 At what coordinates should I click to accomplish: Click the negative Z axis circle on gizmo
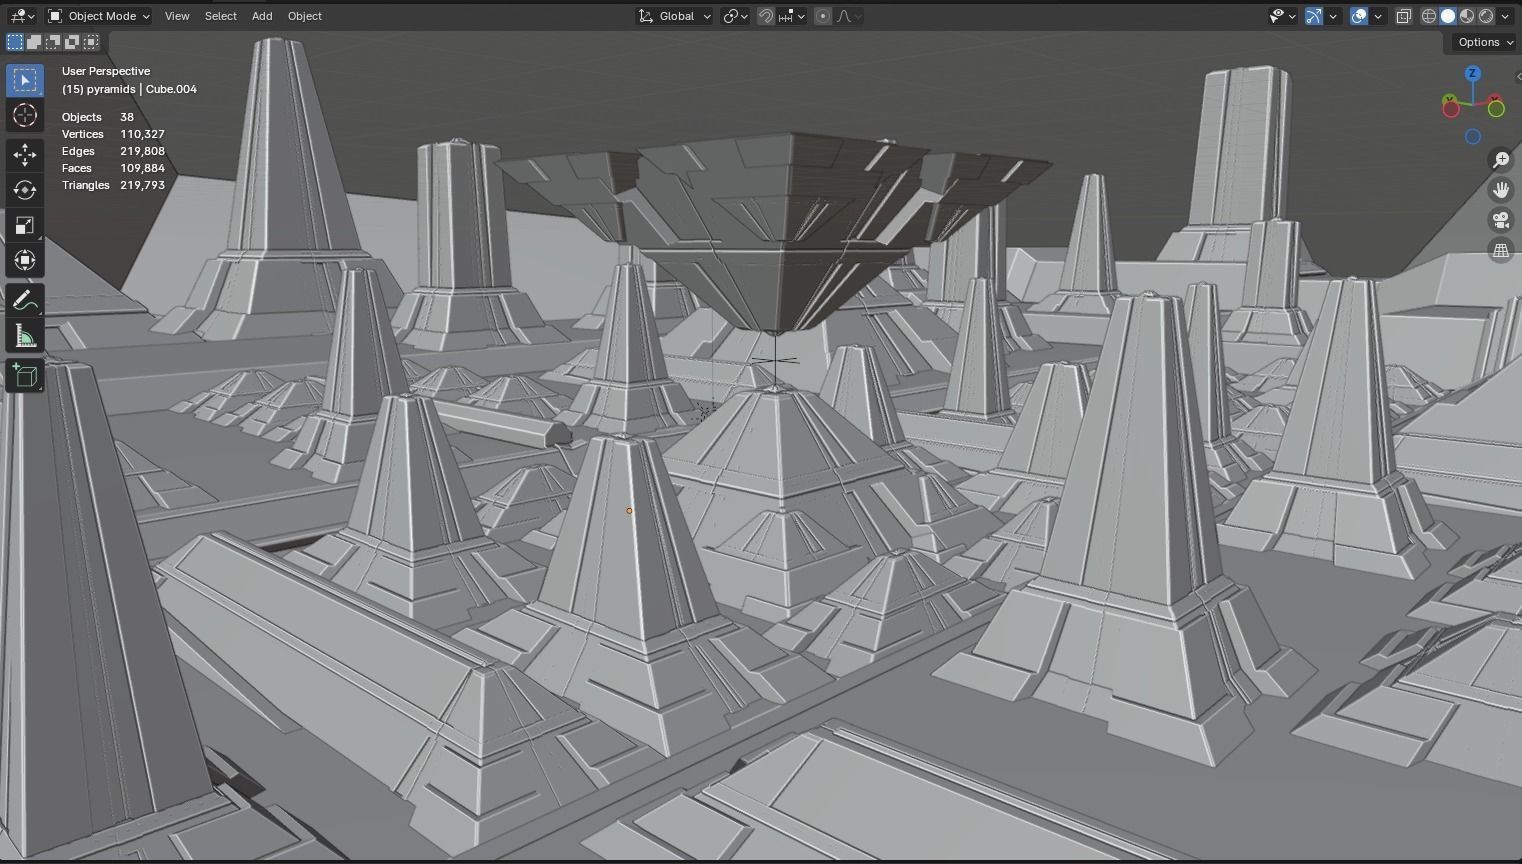[x=1473, y=137]
